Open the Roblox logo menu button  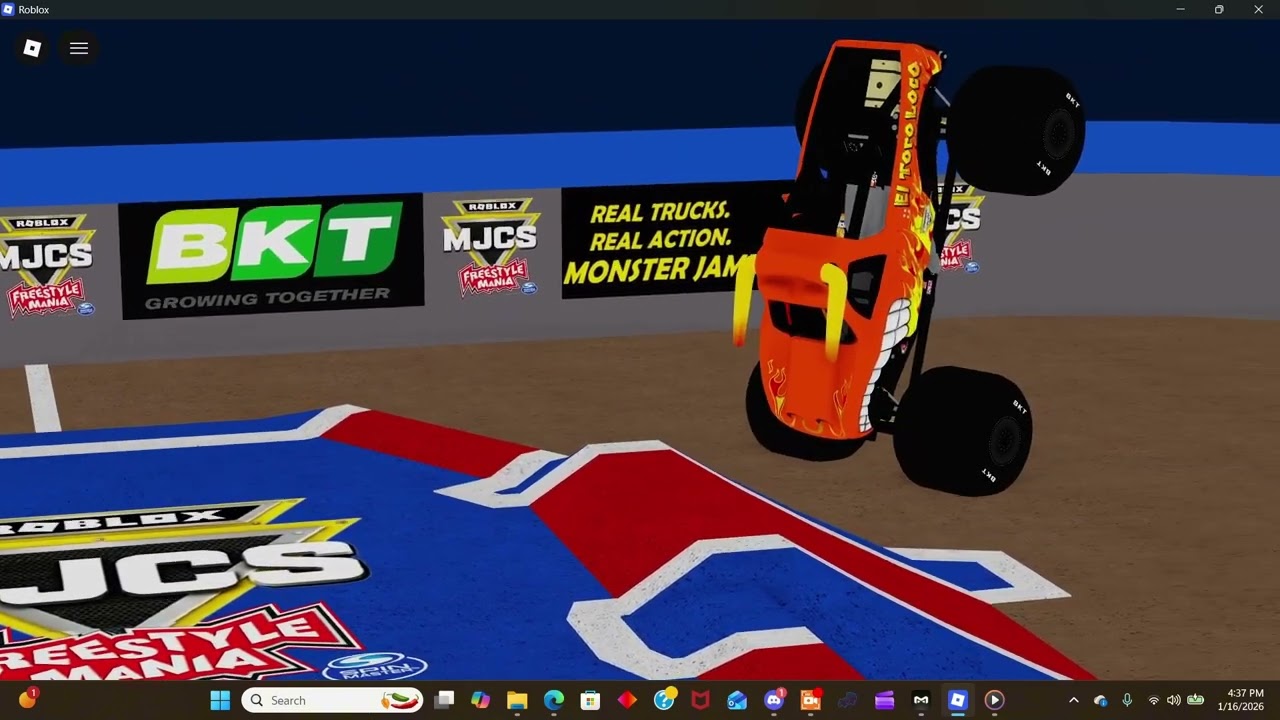(32, 48)
